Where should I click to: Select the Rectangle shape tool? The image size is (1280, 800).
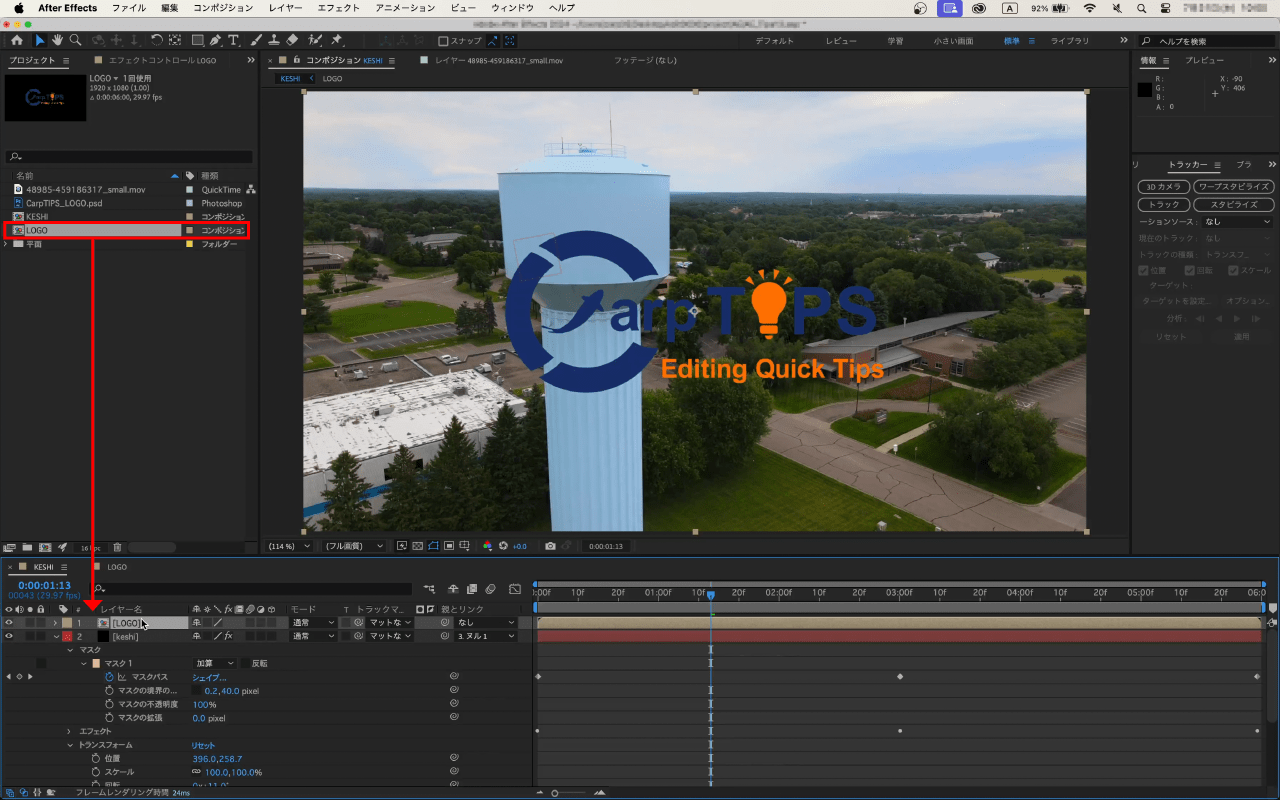coord(197,40)
